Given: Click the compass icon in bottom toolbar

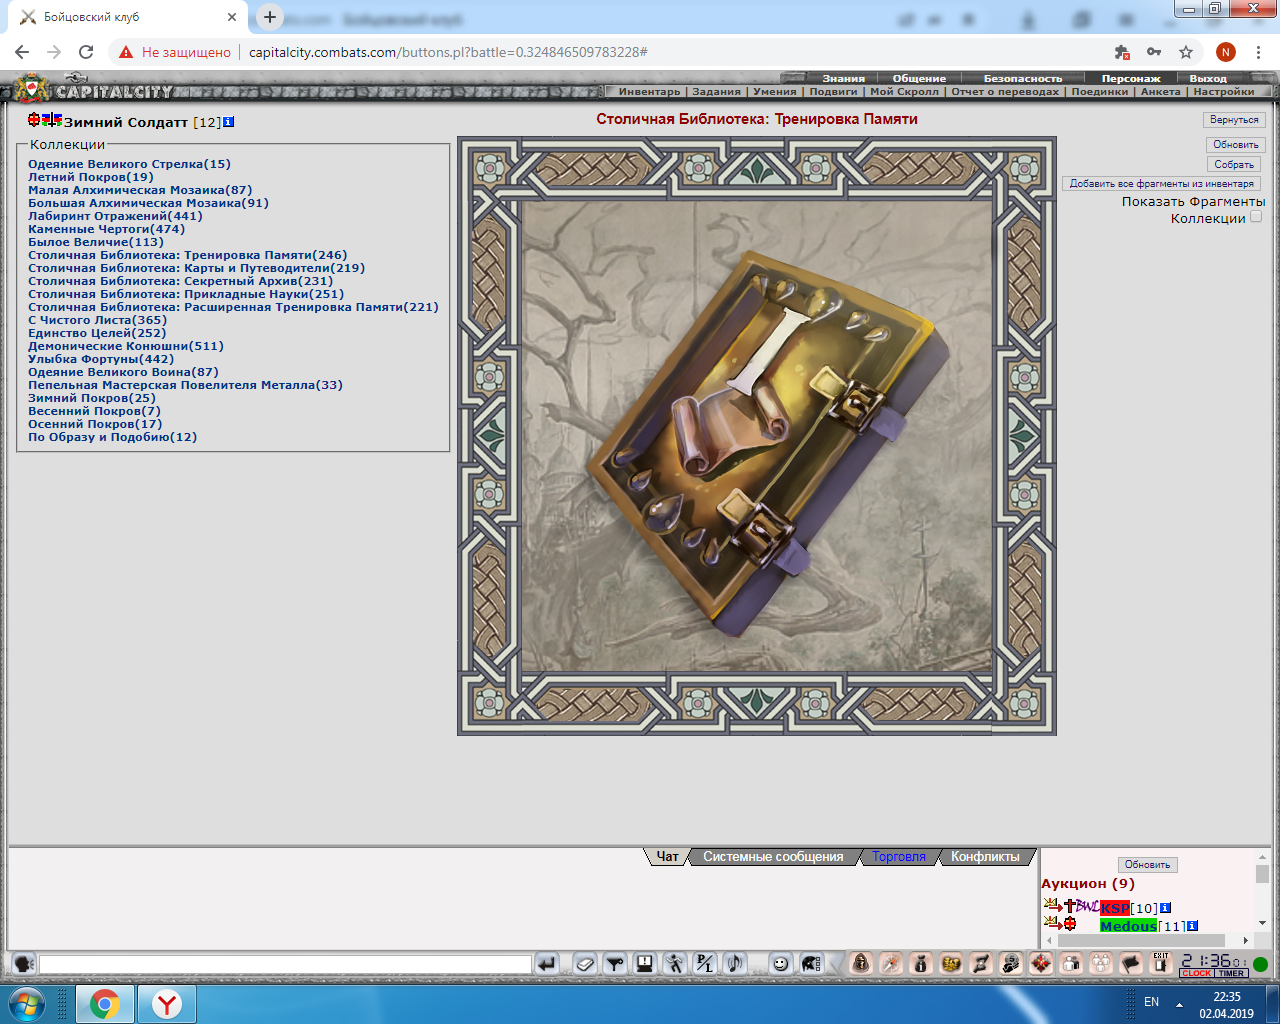Looking at the screenshot, I should click(891, 963).
